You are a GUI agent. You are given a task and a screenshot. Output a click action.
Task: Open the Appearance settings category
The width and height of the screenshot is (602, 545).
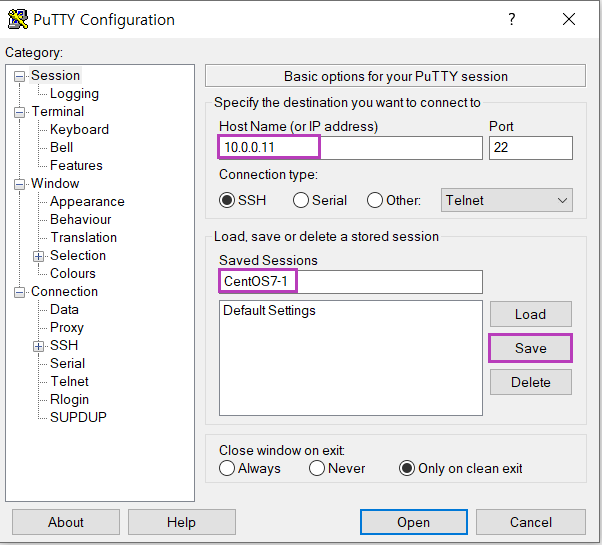(x=87, y=201)
